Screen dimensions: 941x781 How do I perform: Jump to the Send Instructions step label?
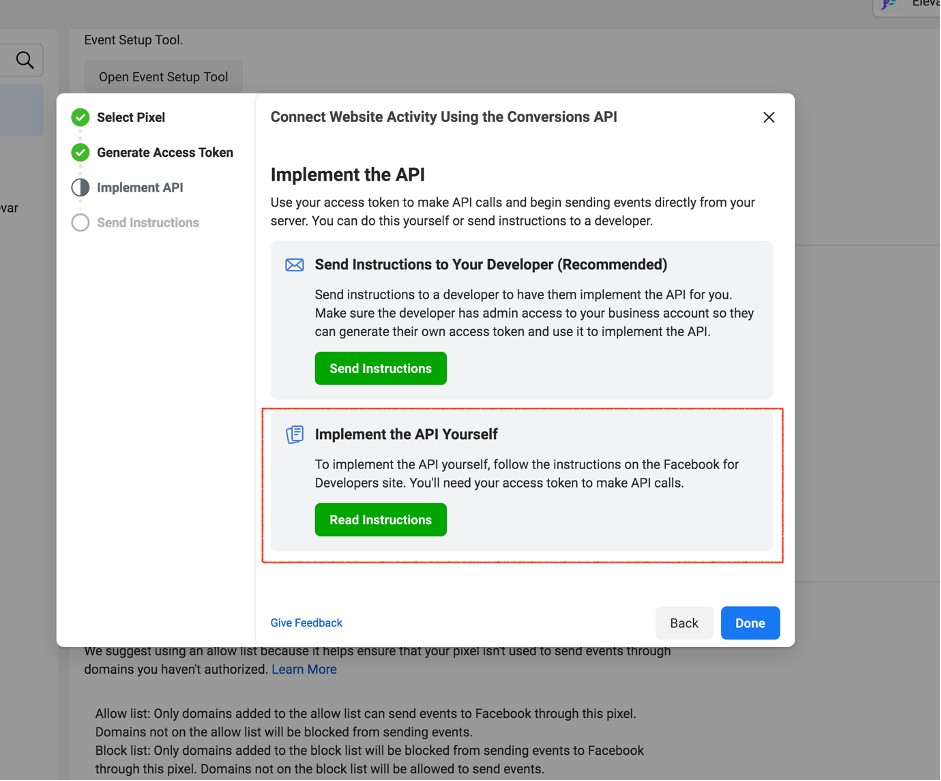click(x=148, y=222)
